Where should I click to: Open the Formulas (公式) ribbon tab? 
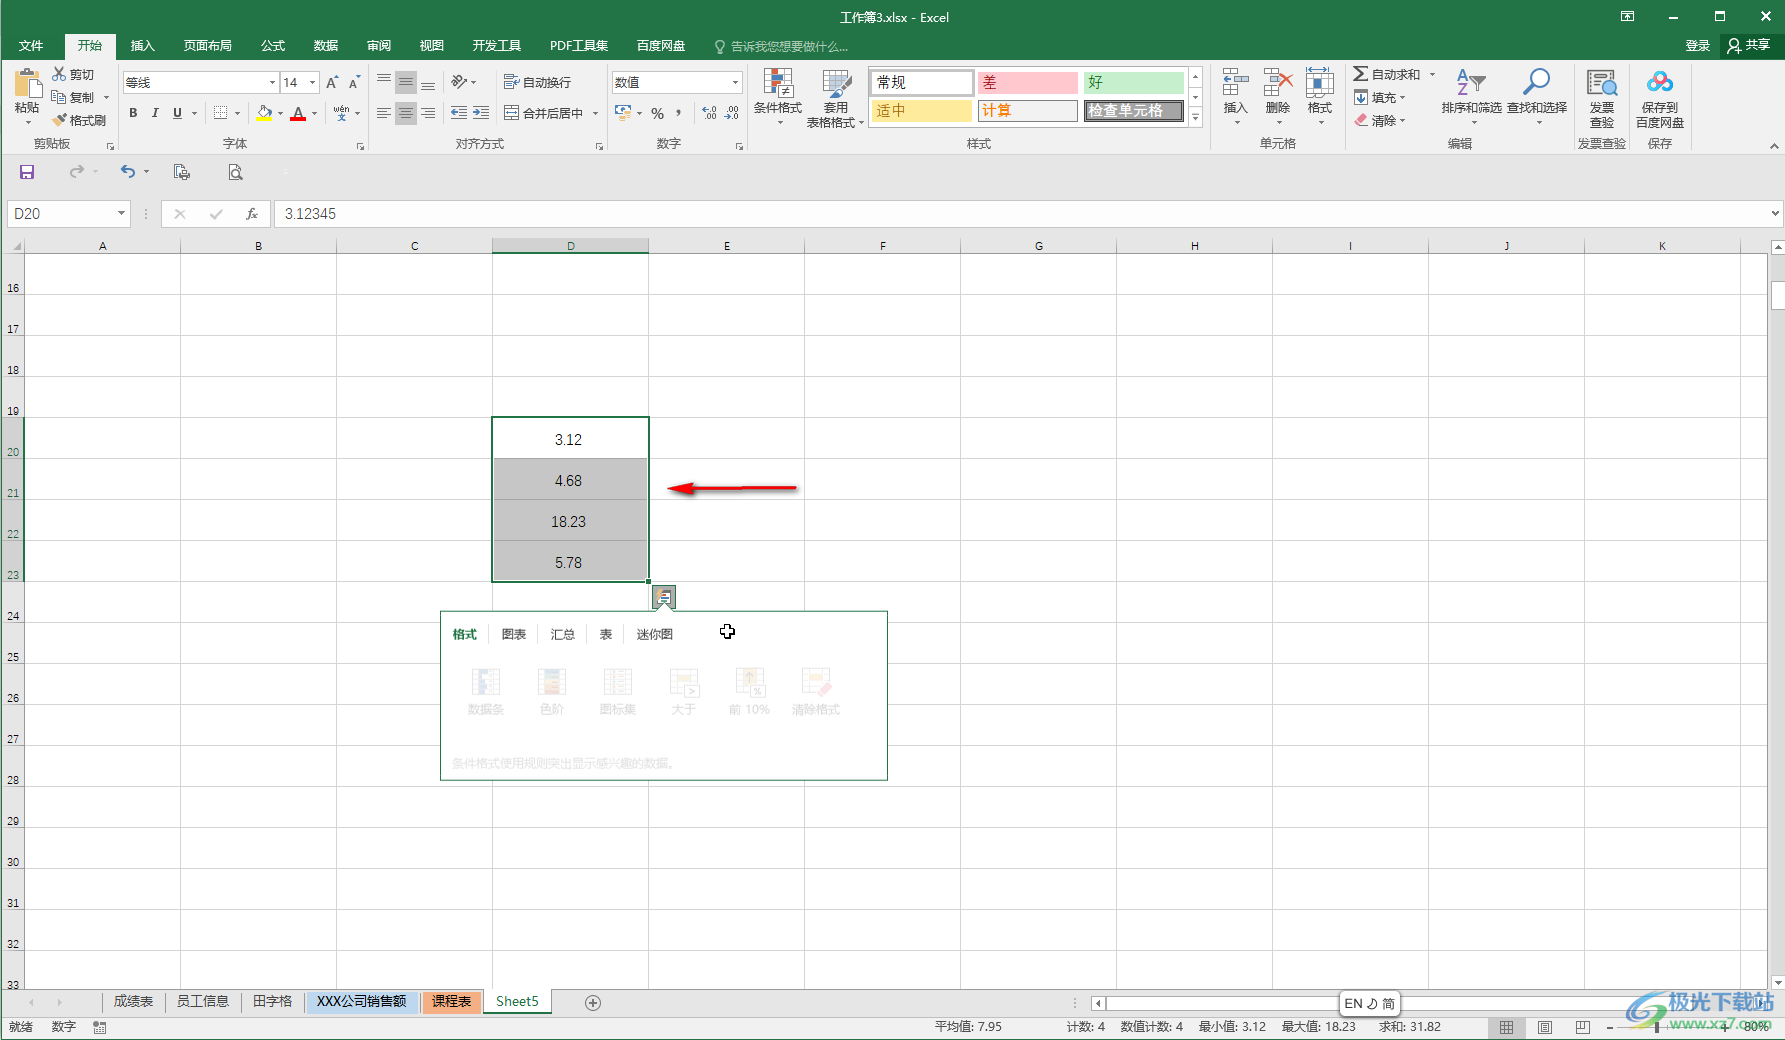pos(273,45)
